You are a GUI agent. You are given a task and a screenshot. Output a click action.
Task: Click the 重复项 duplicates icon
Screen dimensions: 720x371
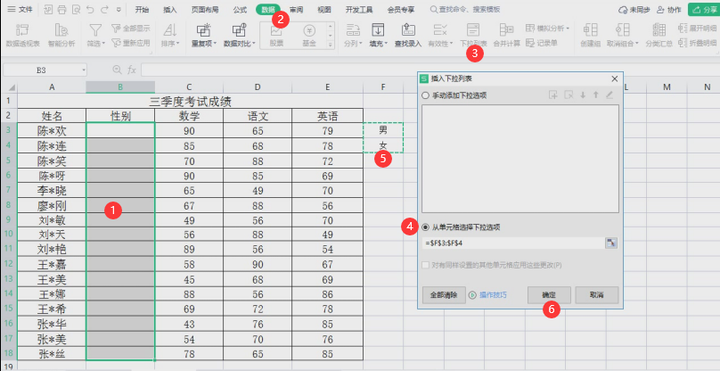(x=203, y=30)
